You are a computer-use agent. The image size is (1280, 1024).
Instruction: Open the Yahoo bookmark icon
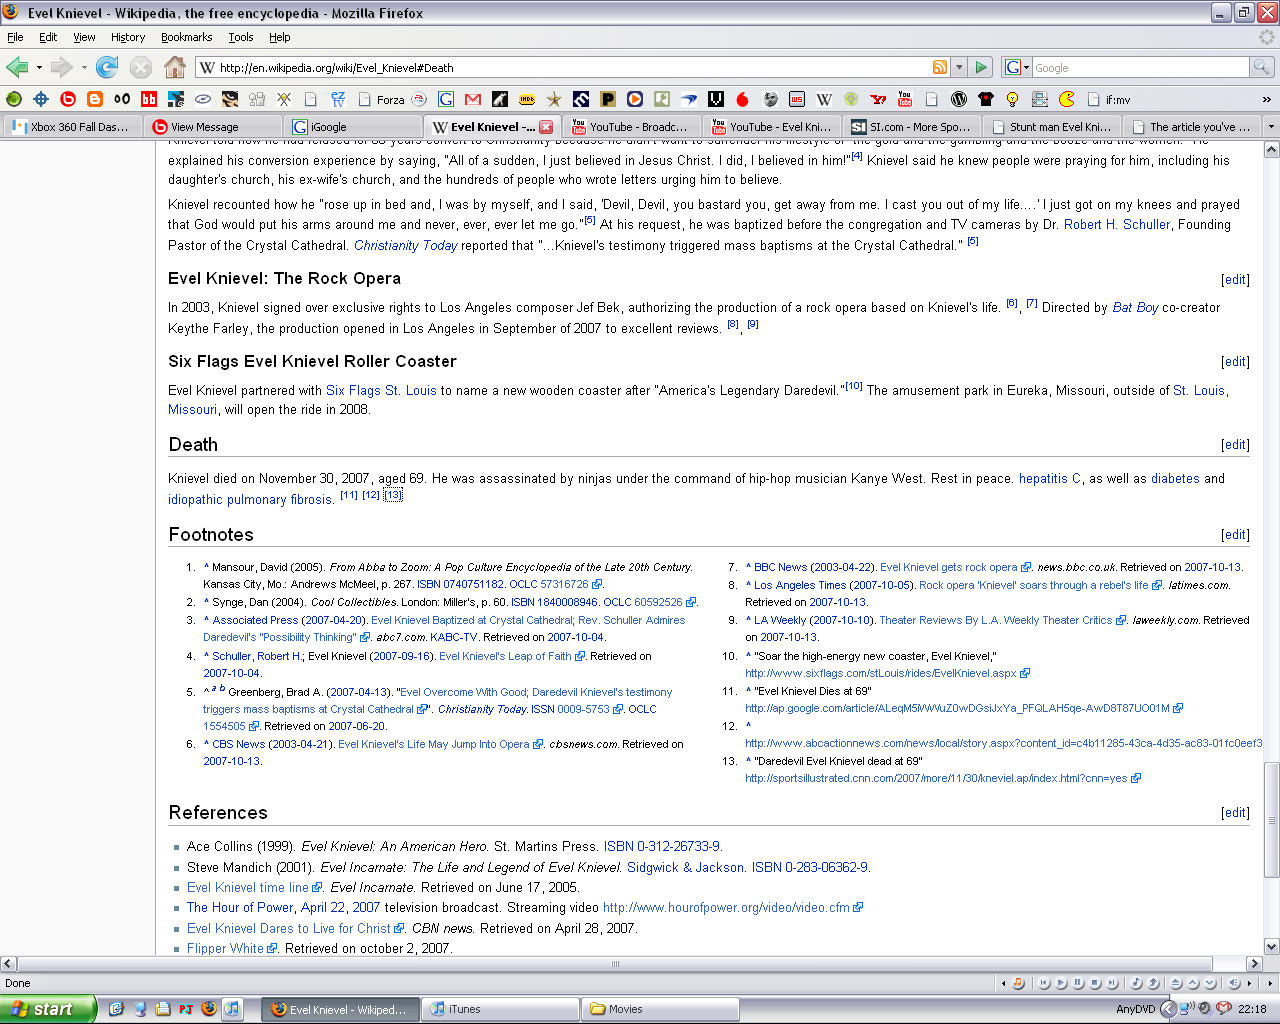(x=878, y=99)
